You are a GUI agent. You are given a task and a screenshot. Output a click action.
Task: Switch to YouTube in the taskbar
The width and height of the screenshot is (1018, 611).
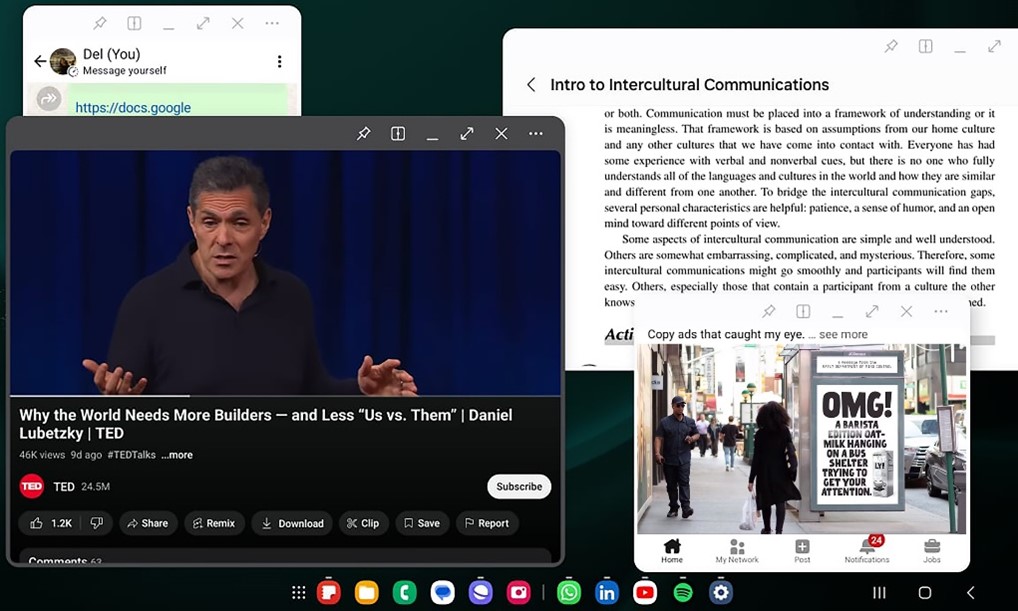tap(645, 592)
